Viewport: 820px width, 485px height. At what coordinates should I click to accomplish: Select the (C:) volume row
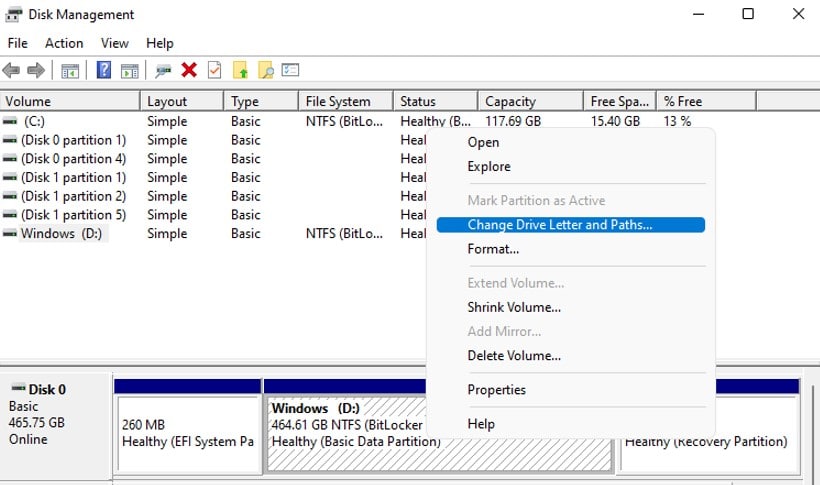[35, 121]
